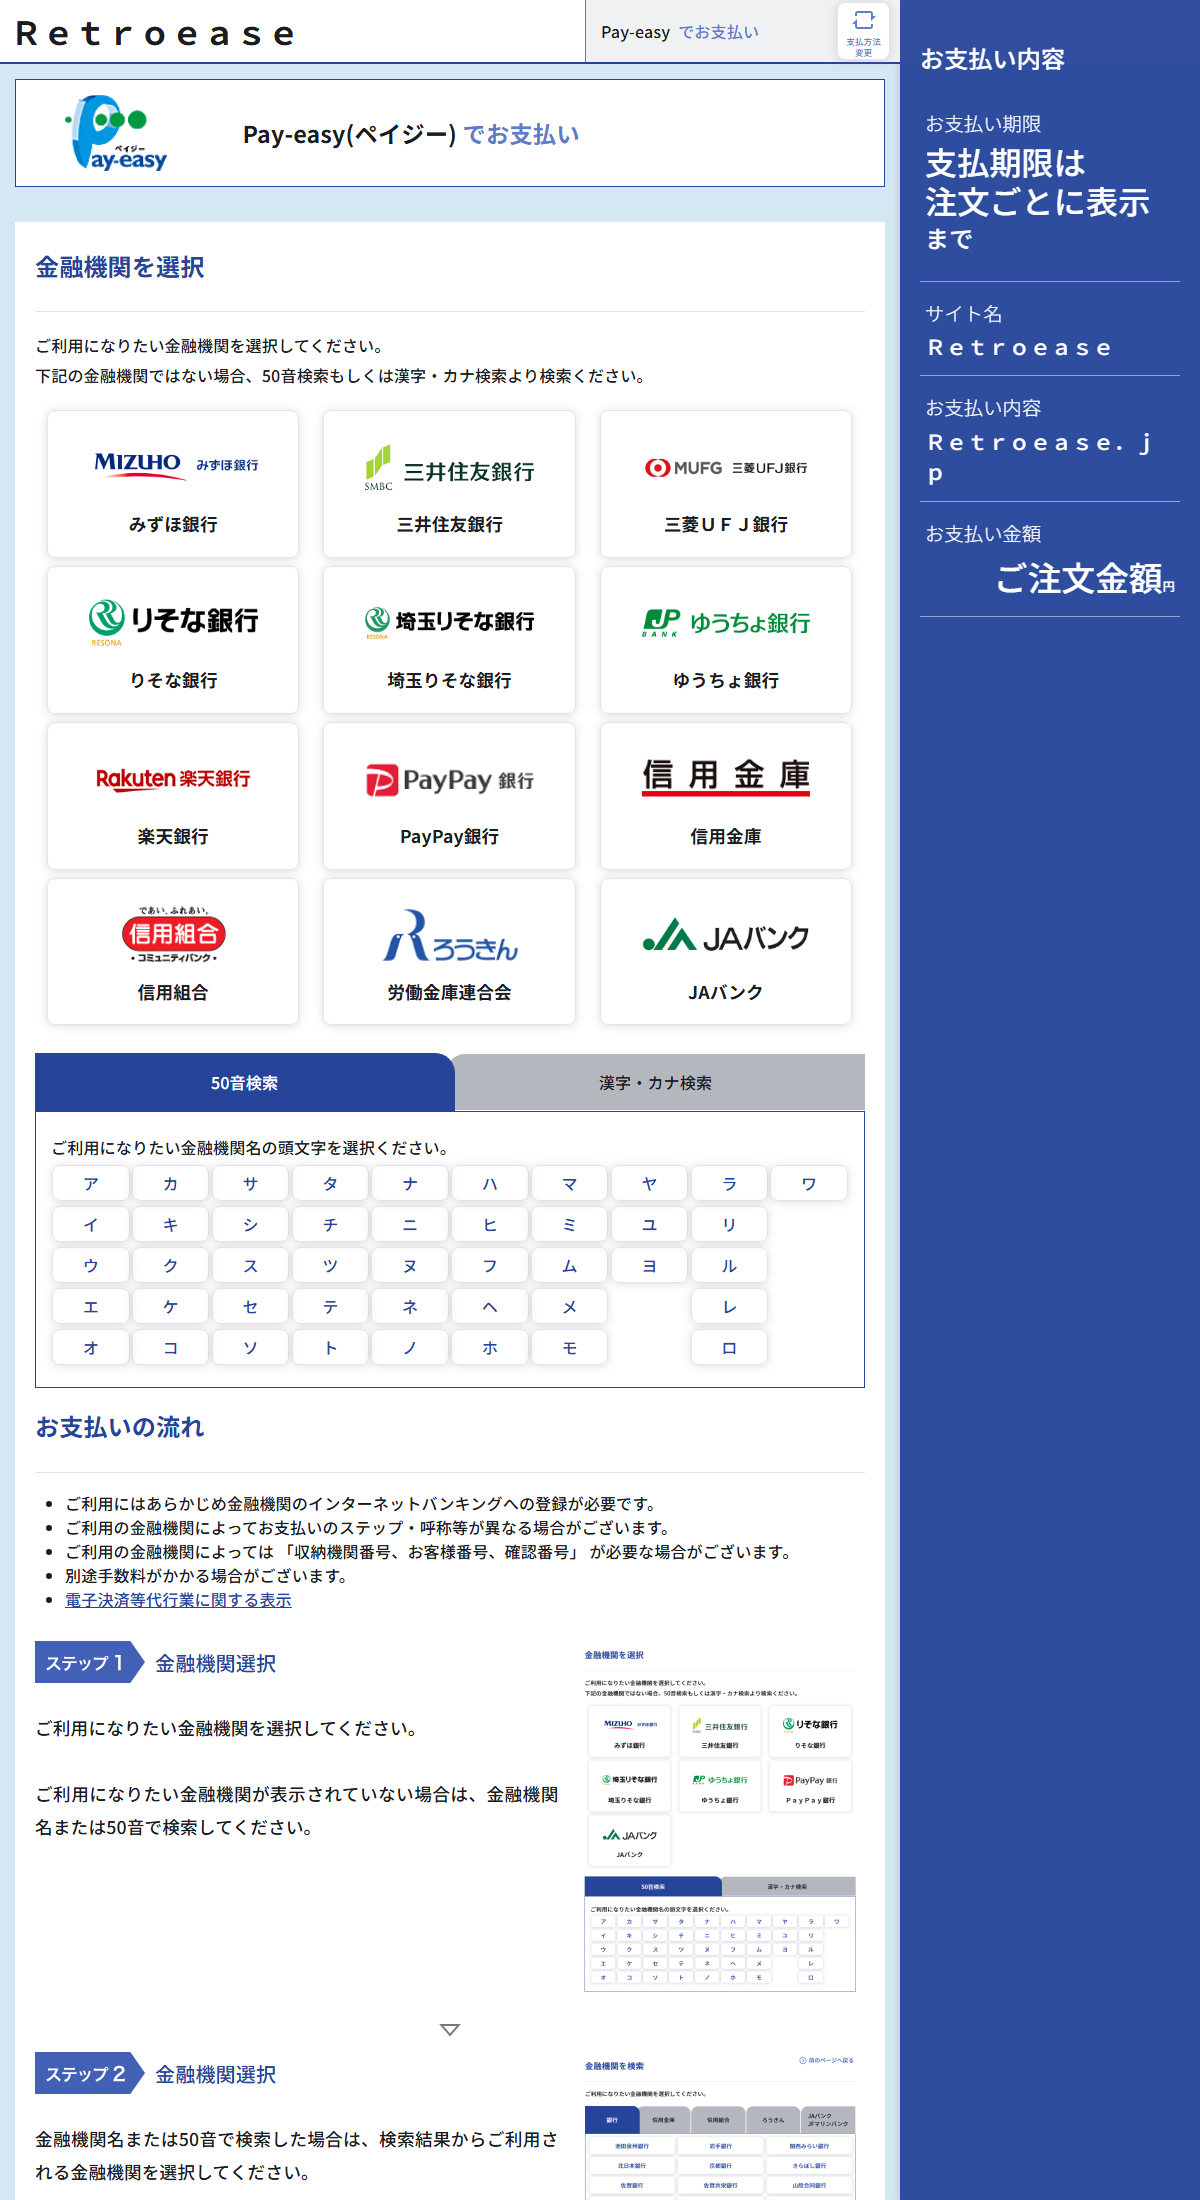Click the kana button タ

[330, 1183]
